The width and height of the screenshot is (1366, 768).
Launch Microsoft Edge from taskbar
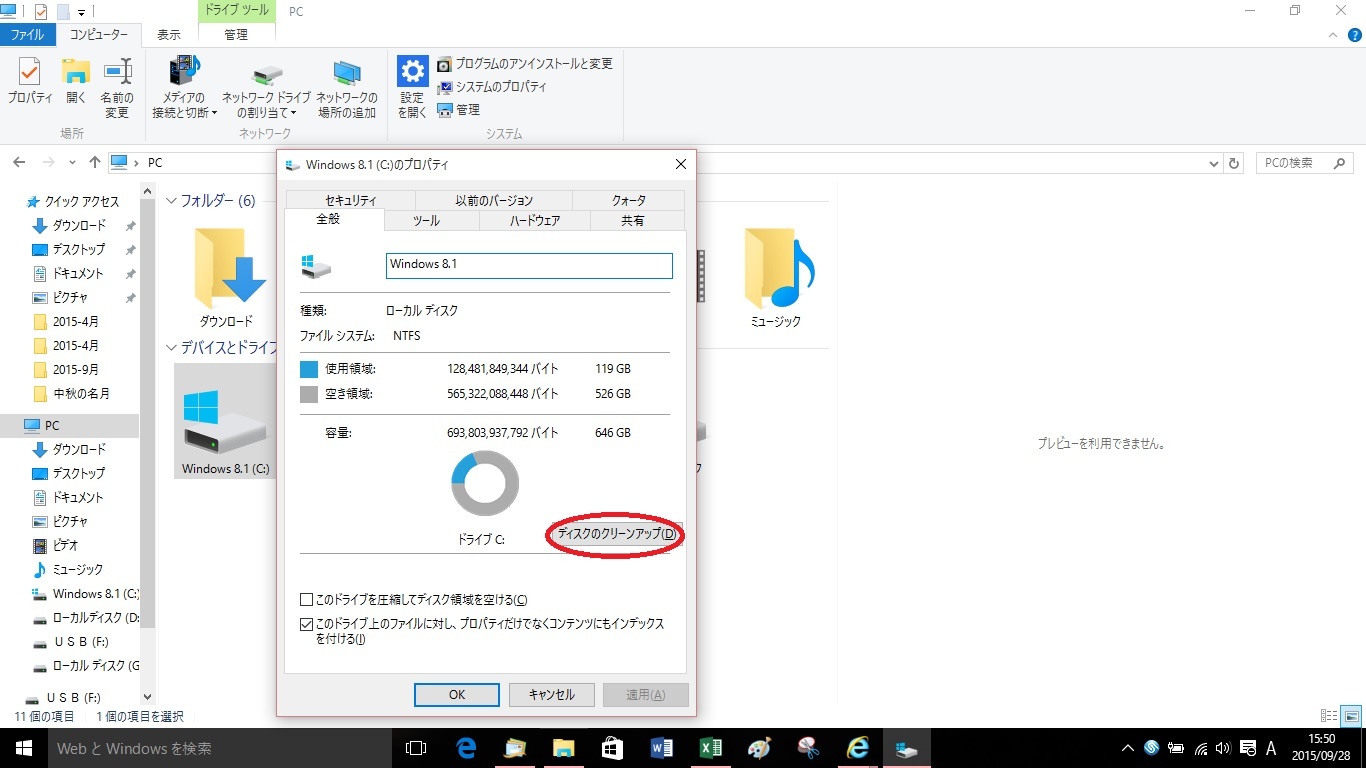(466, 748)
